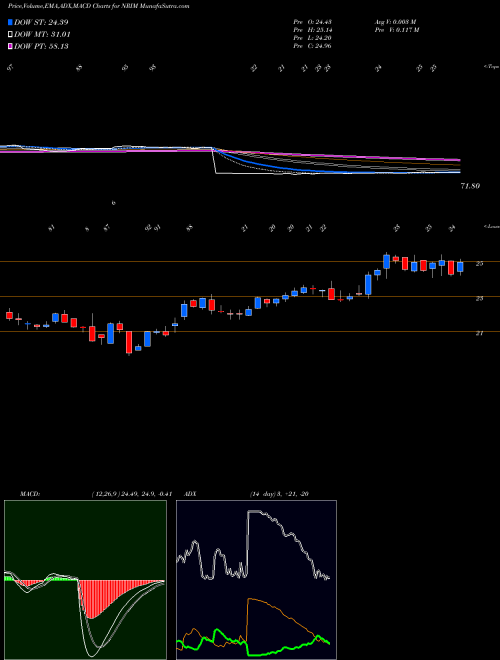This screenshot has width=500, height=660.
Task: Click the MACD (12,26,9) parameter values
Action: 131,494
